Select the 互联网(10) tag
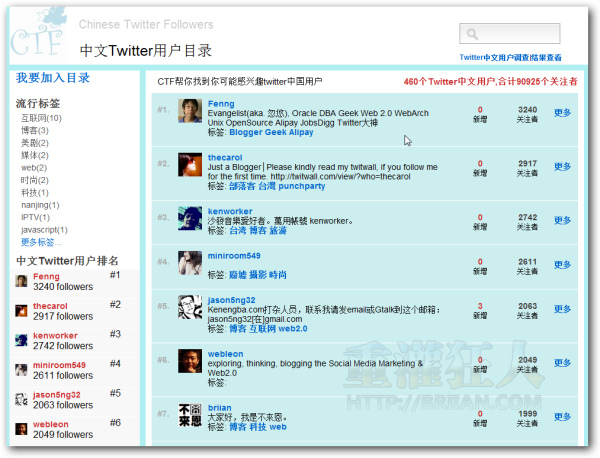This screenshot has height=458, width=600. tap(41, 118)
